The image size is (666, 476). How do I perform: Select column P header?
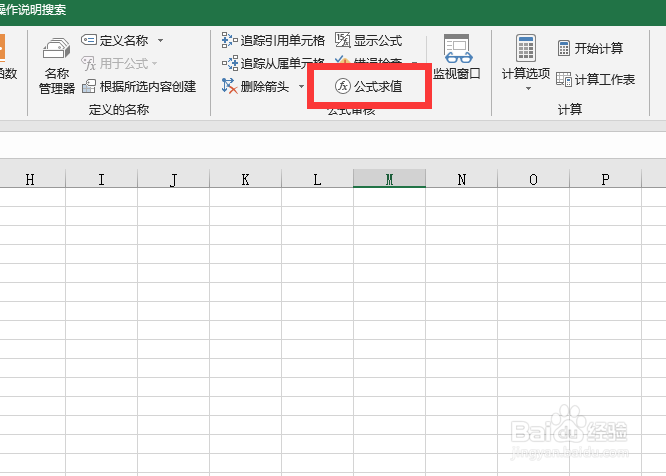click(605, 179)
